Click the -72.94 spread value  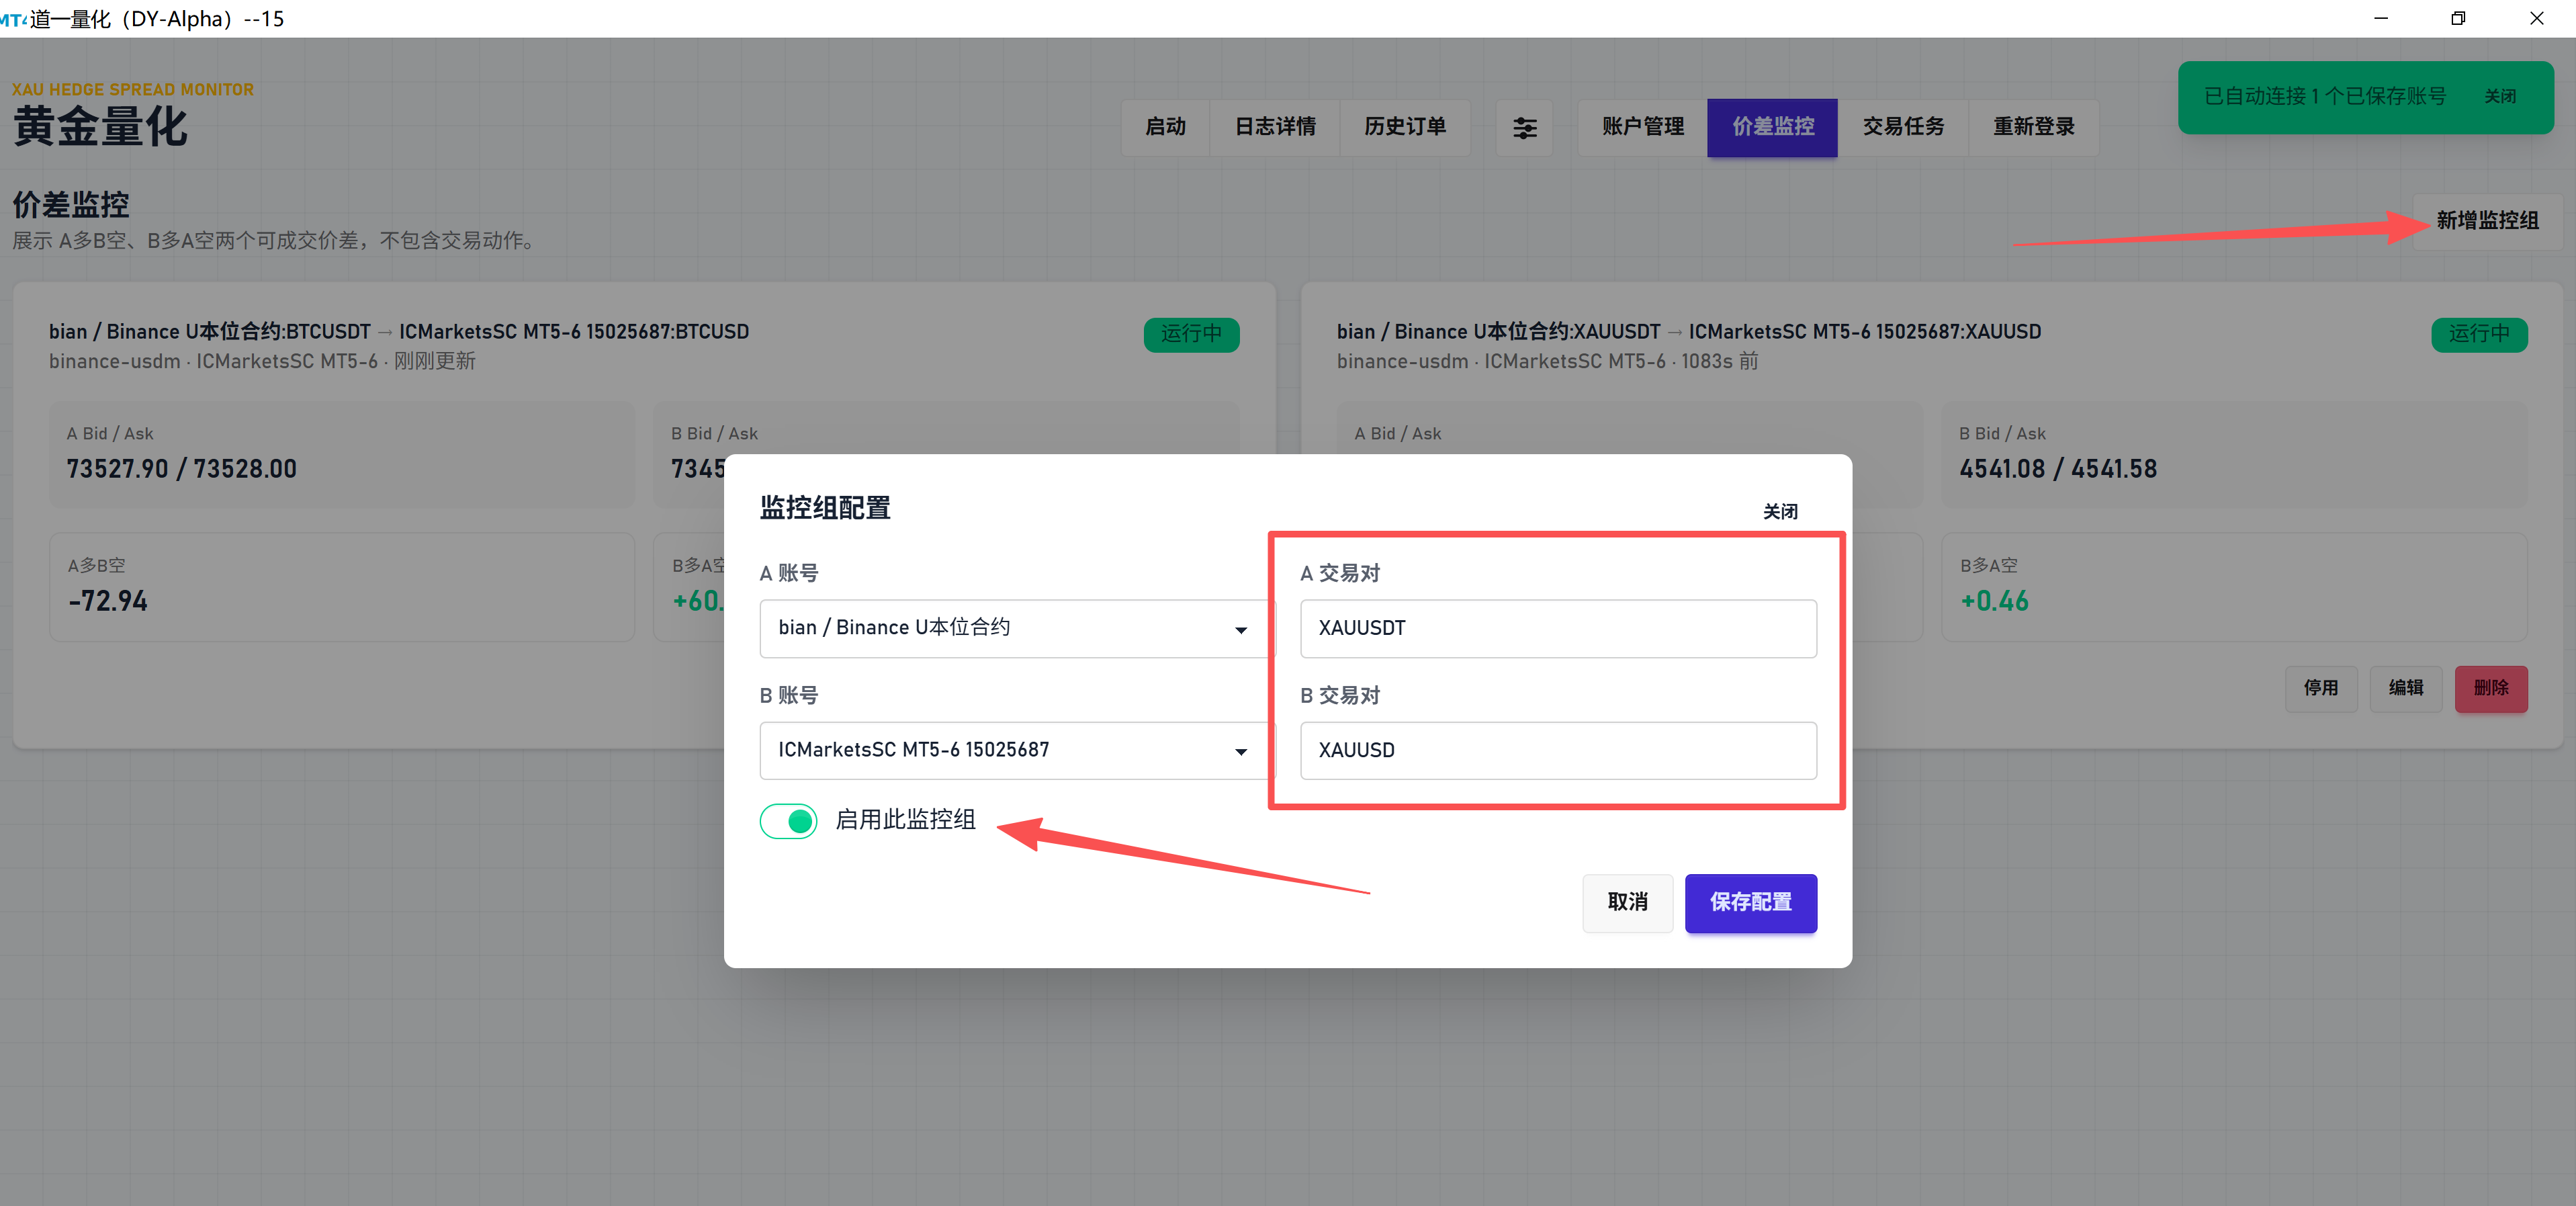point(108,601)
